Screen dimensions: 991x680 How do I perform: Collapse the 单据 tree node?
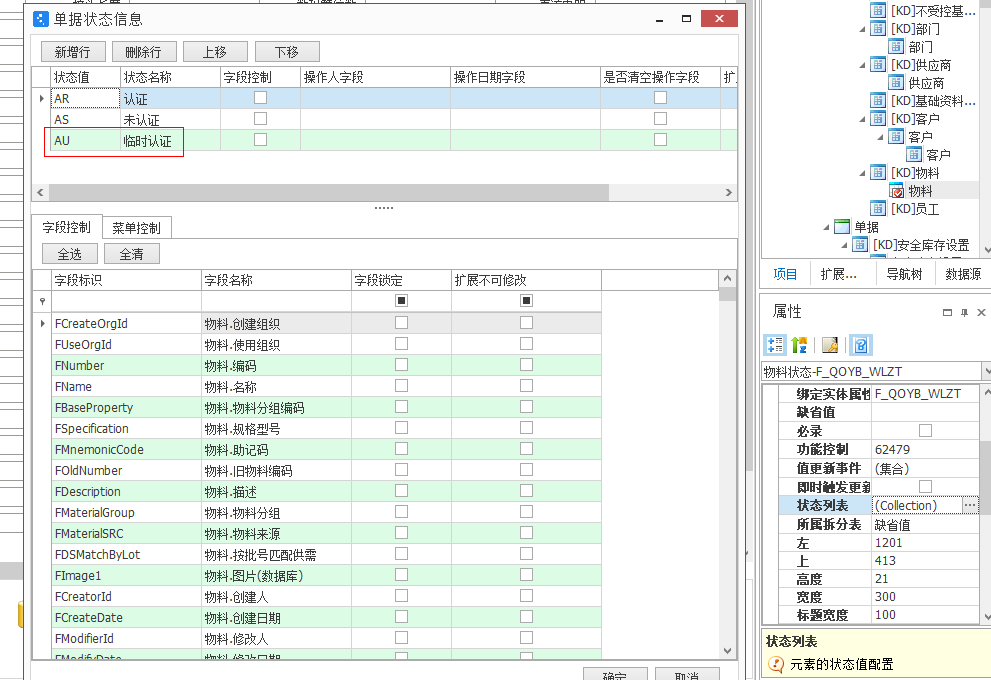[x=827, y=227]
